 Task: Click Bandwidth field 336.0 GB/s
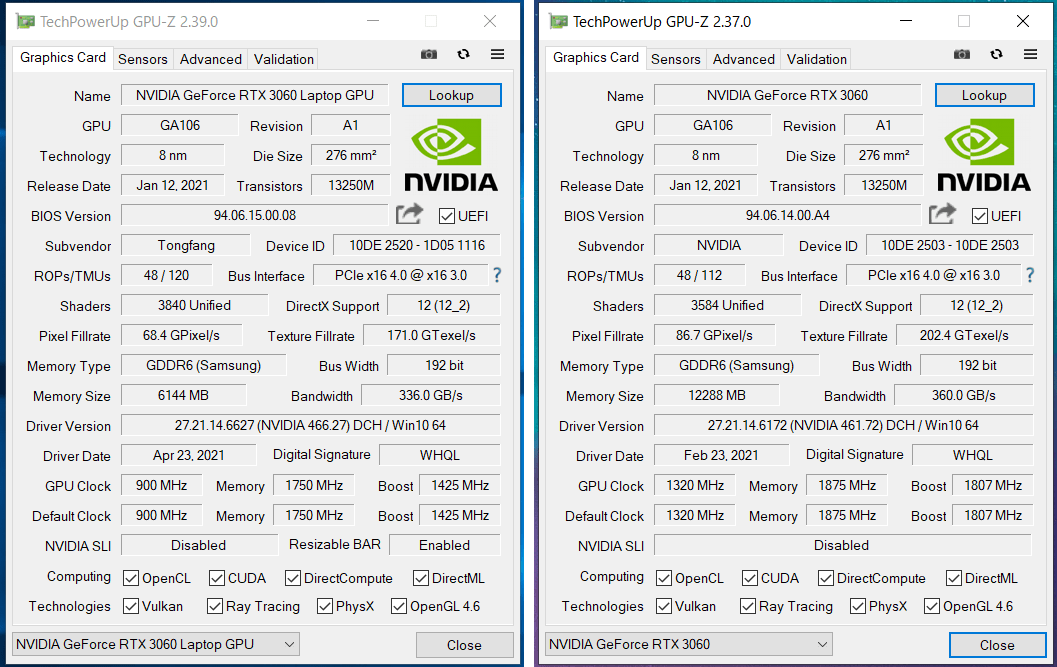[x=431, y=396]
